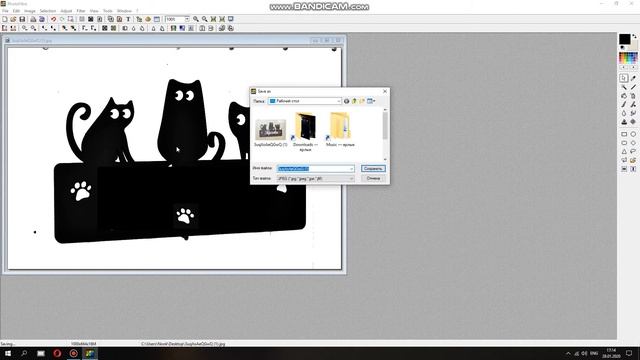Click the Open file icon in toolbar
Viewport: 640px width, 360px height.
click(13, 19)
